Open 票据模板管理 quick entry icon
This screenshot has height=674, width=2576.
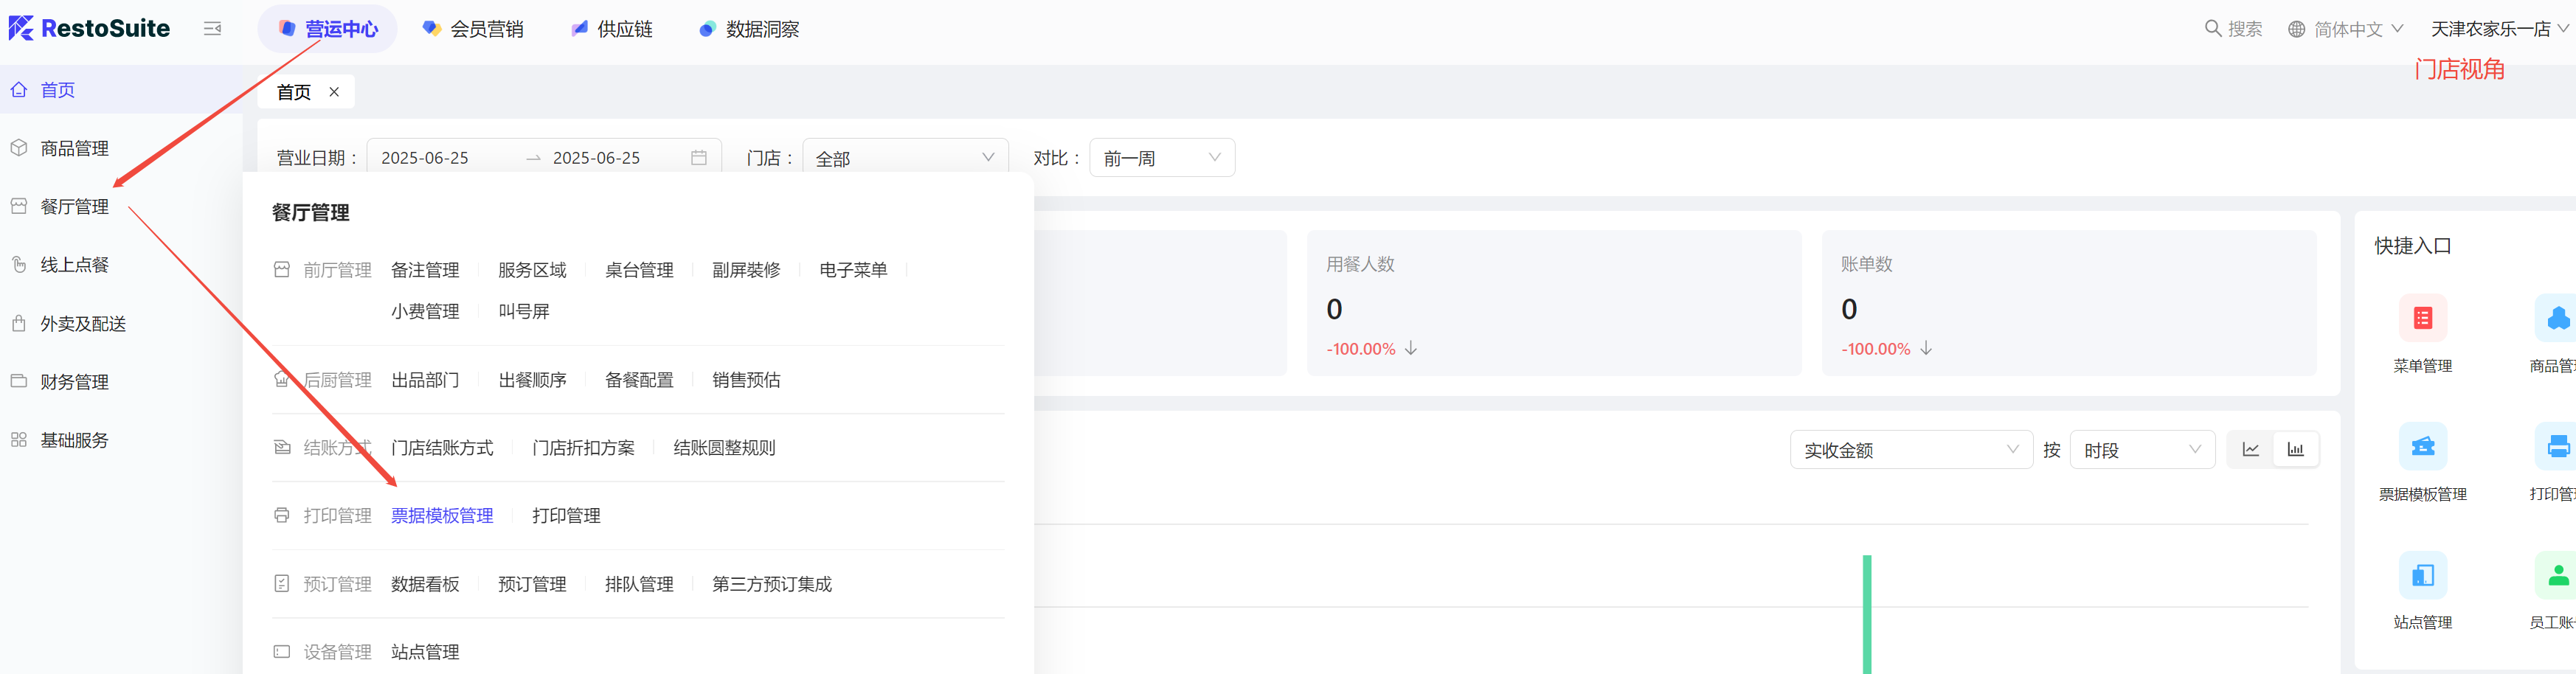tap(2422, 446)
